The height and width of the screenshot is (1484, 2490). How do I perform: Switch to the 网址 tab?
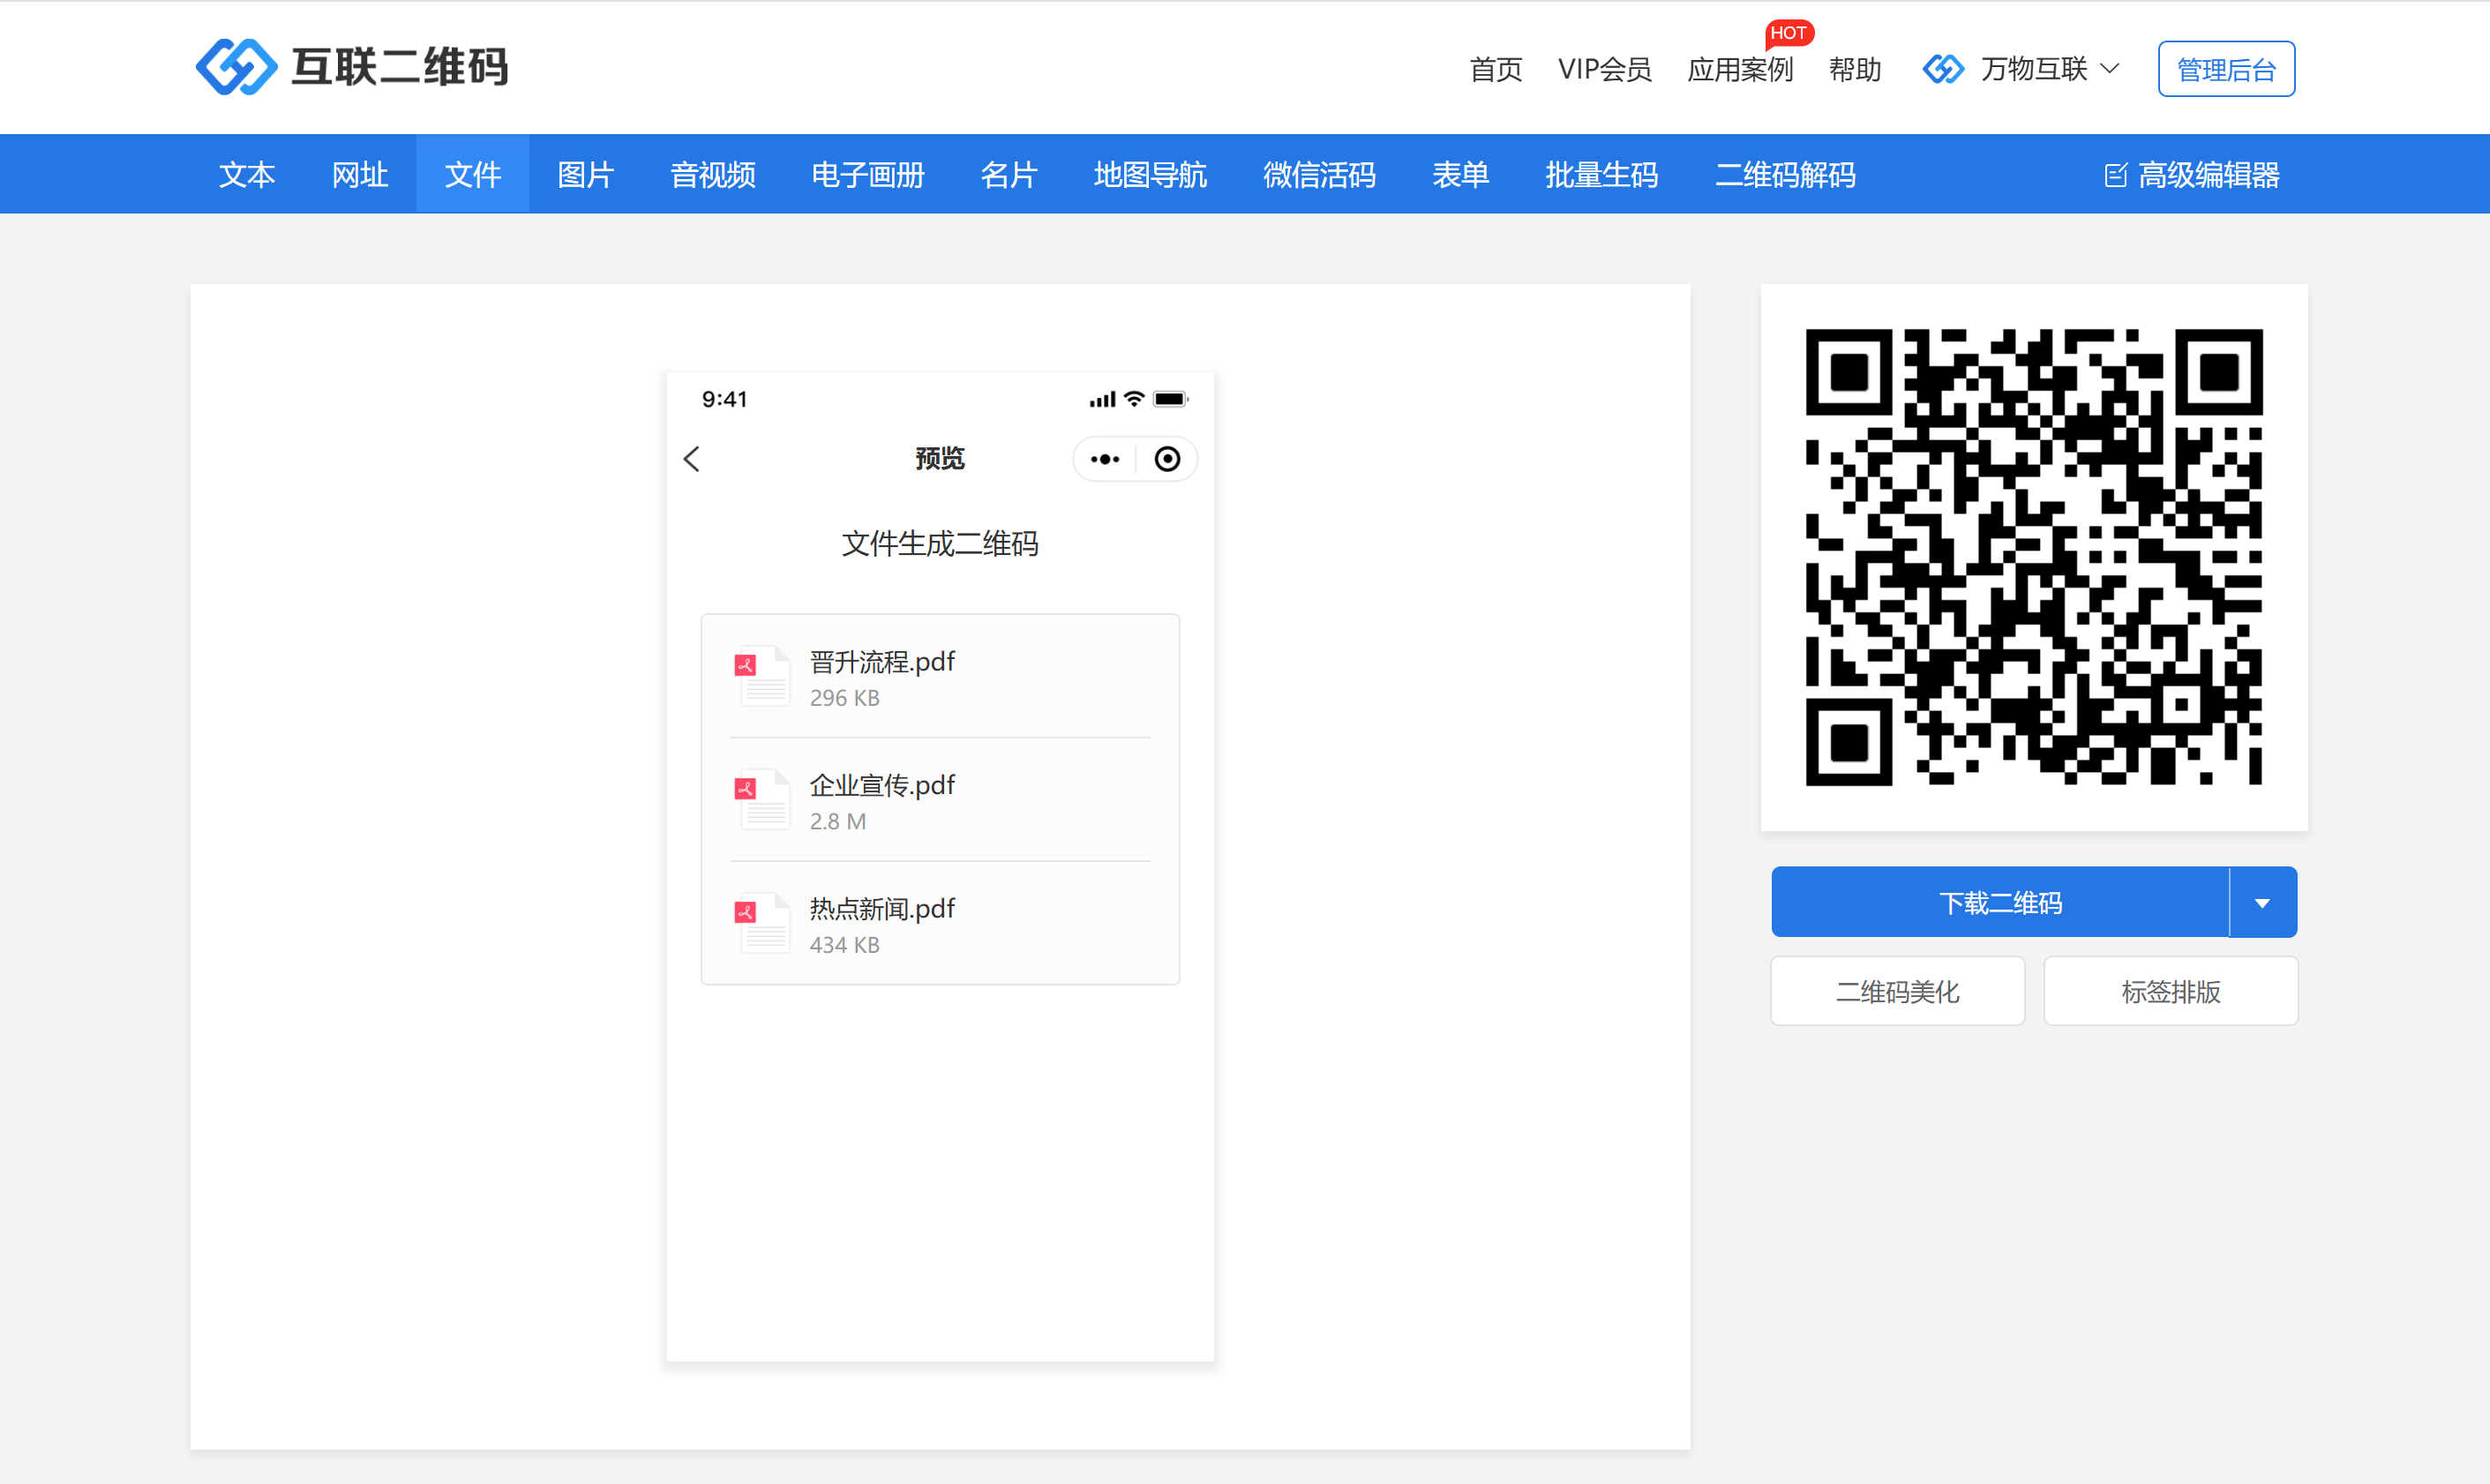click(360, 174)
